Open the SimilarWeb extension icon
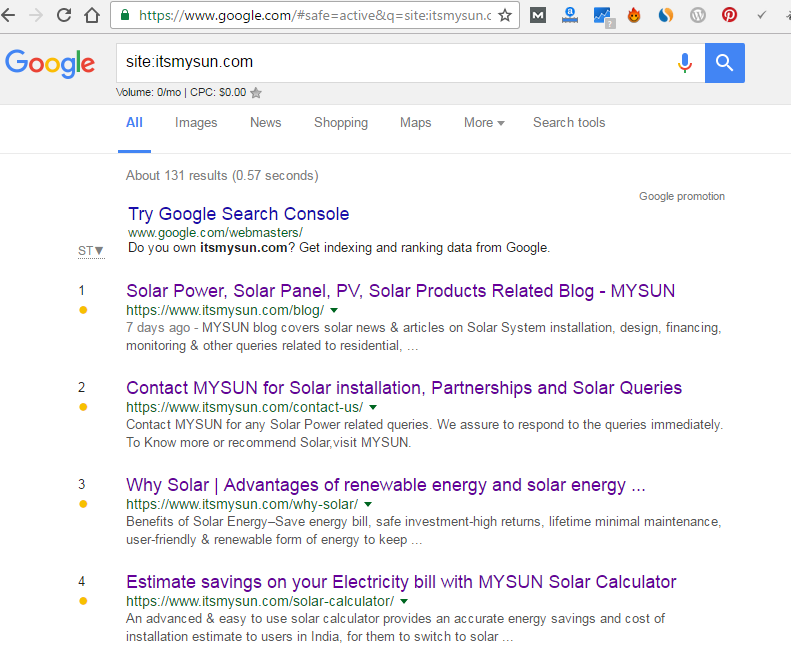Viewport: 791px width, 654px height. point(665,16)
